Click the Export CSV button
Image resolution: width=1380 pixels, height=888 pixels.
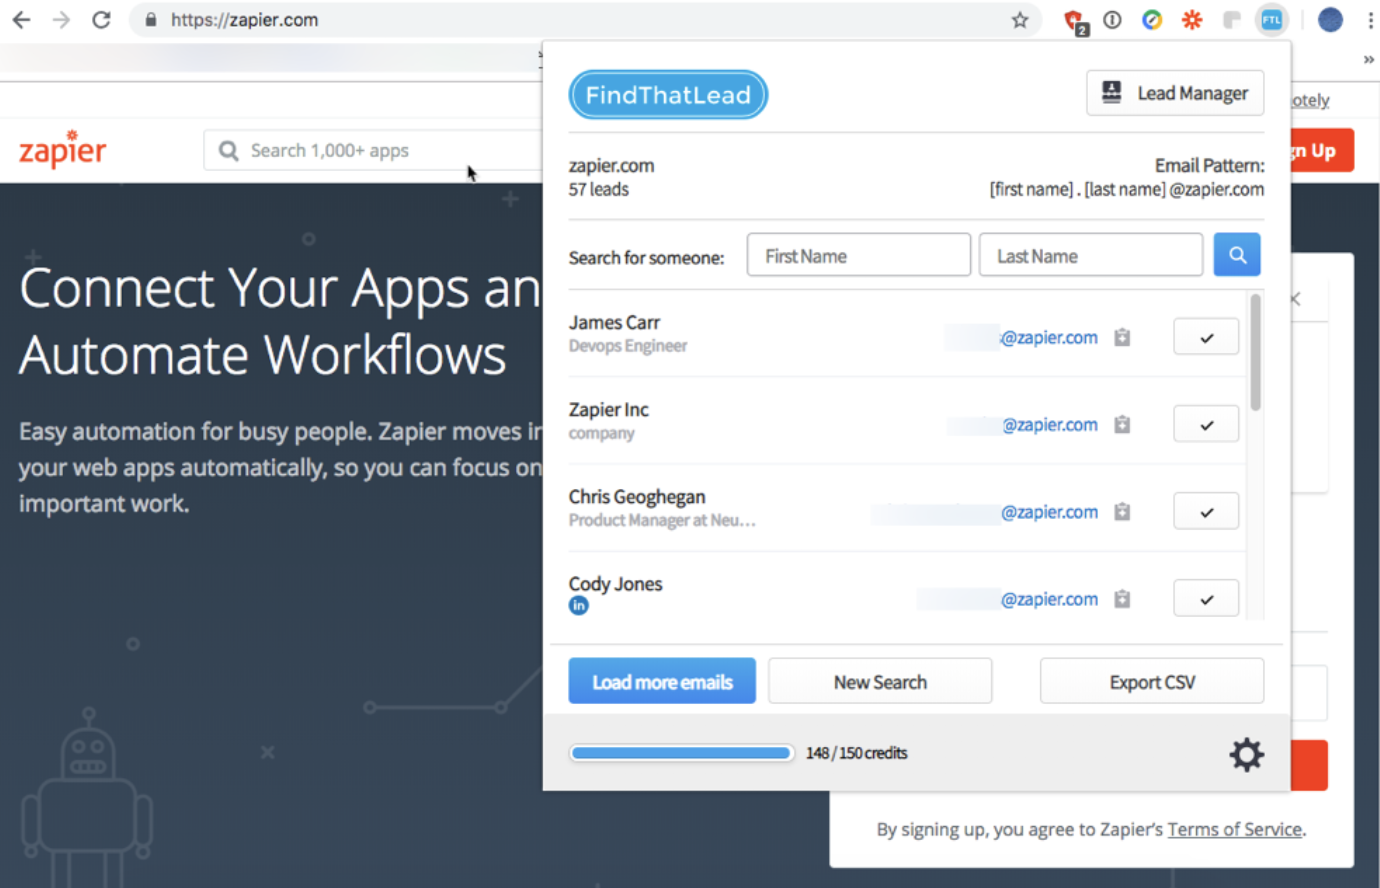pyautogui.click(x=1151, y=682)
